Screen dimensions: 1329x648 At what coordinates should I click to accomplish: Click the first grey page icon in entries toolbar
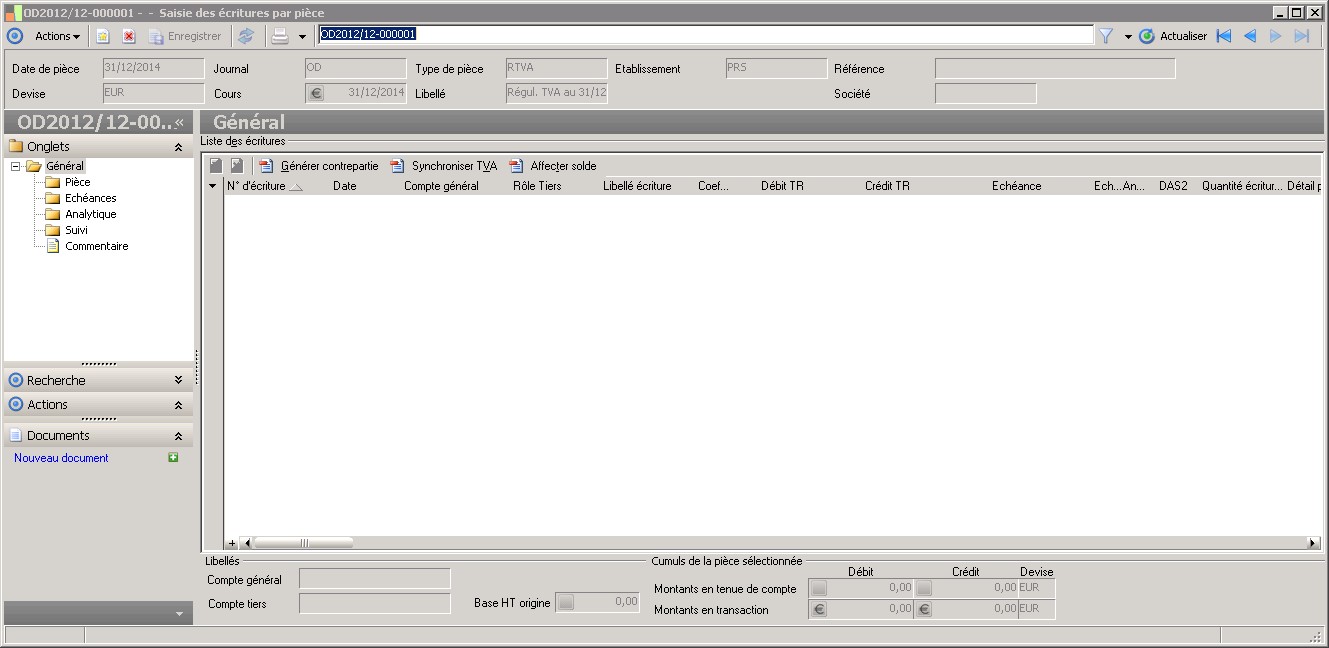[216, 166]
